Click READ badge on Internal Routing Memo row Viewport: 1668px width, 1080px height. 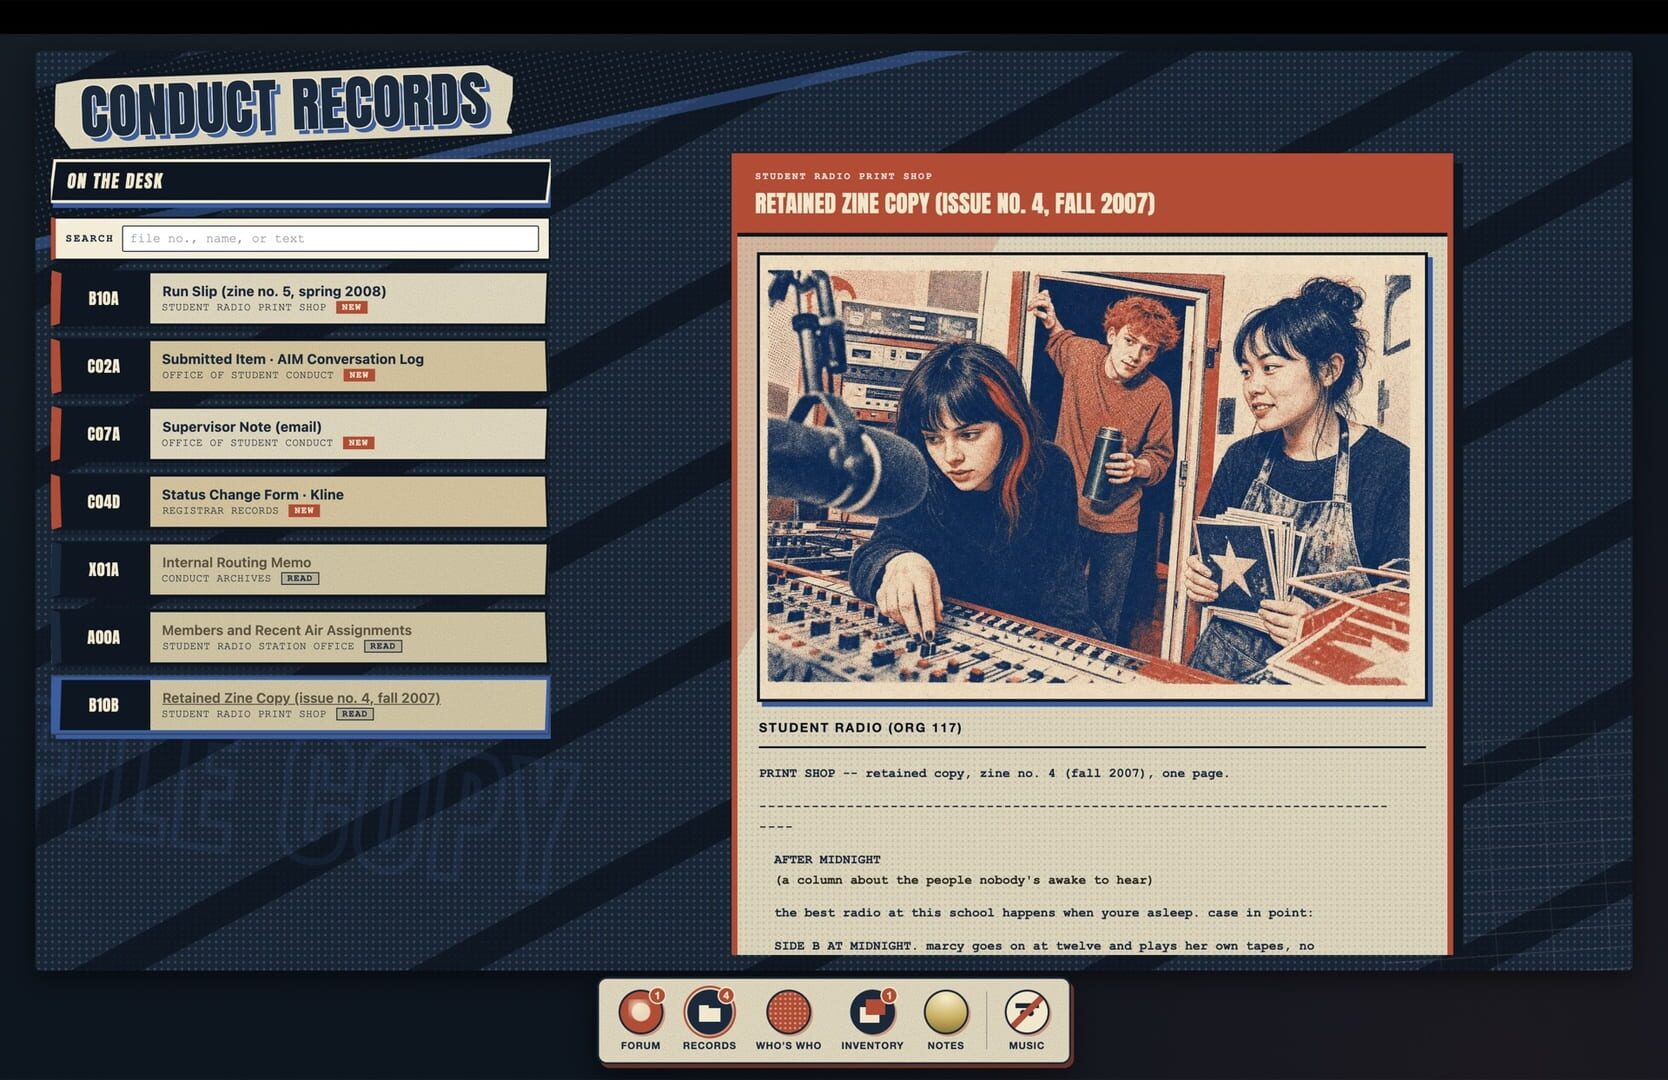click(299, 579)
